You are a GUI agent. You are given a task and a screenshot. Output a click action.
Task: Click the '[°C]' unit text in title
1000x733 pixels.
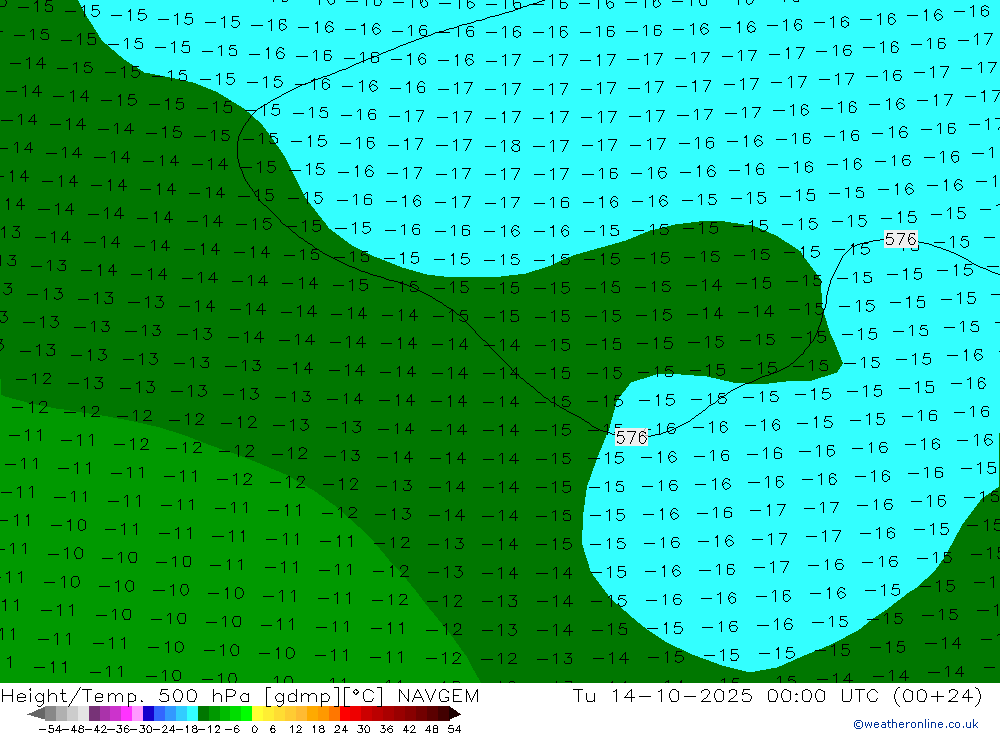(x=364, y=695)
